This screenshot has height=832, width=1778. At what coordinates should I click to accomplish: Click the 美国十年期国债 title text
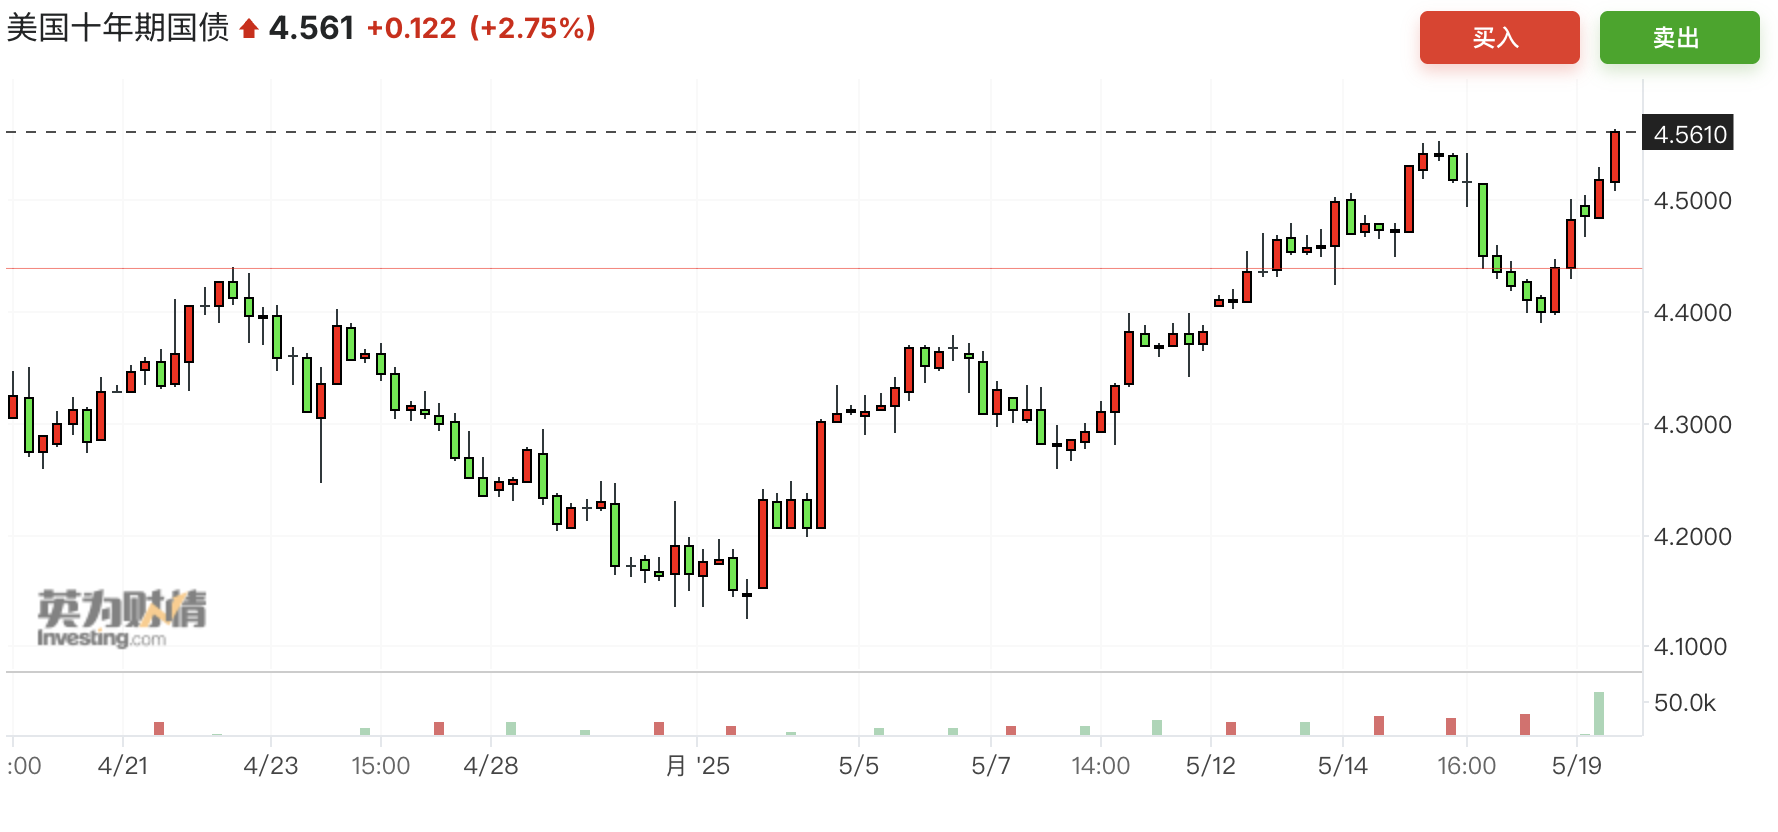click(x=118, y=28)
